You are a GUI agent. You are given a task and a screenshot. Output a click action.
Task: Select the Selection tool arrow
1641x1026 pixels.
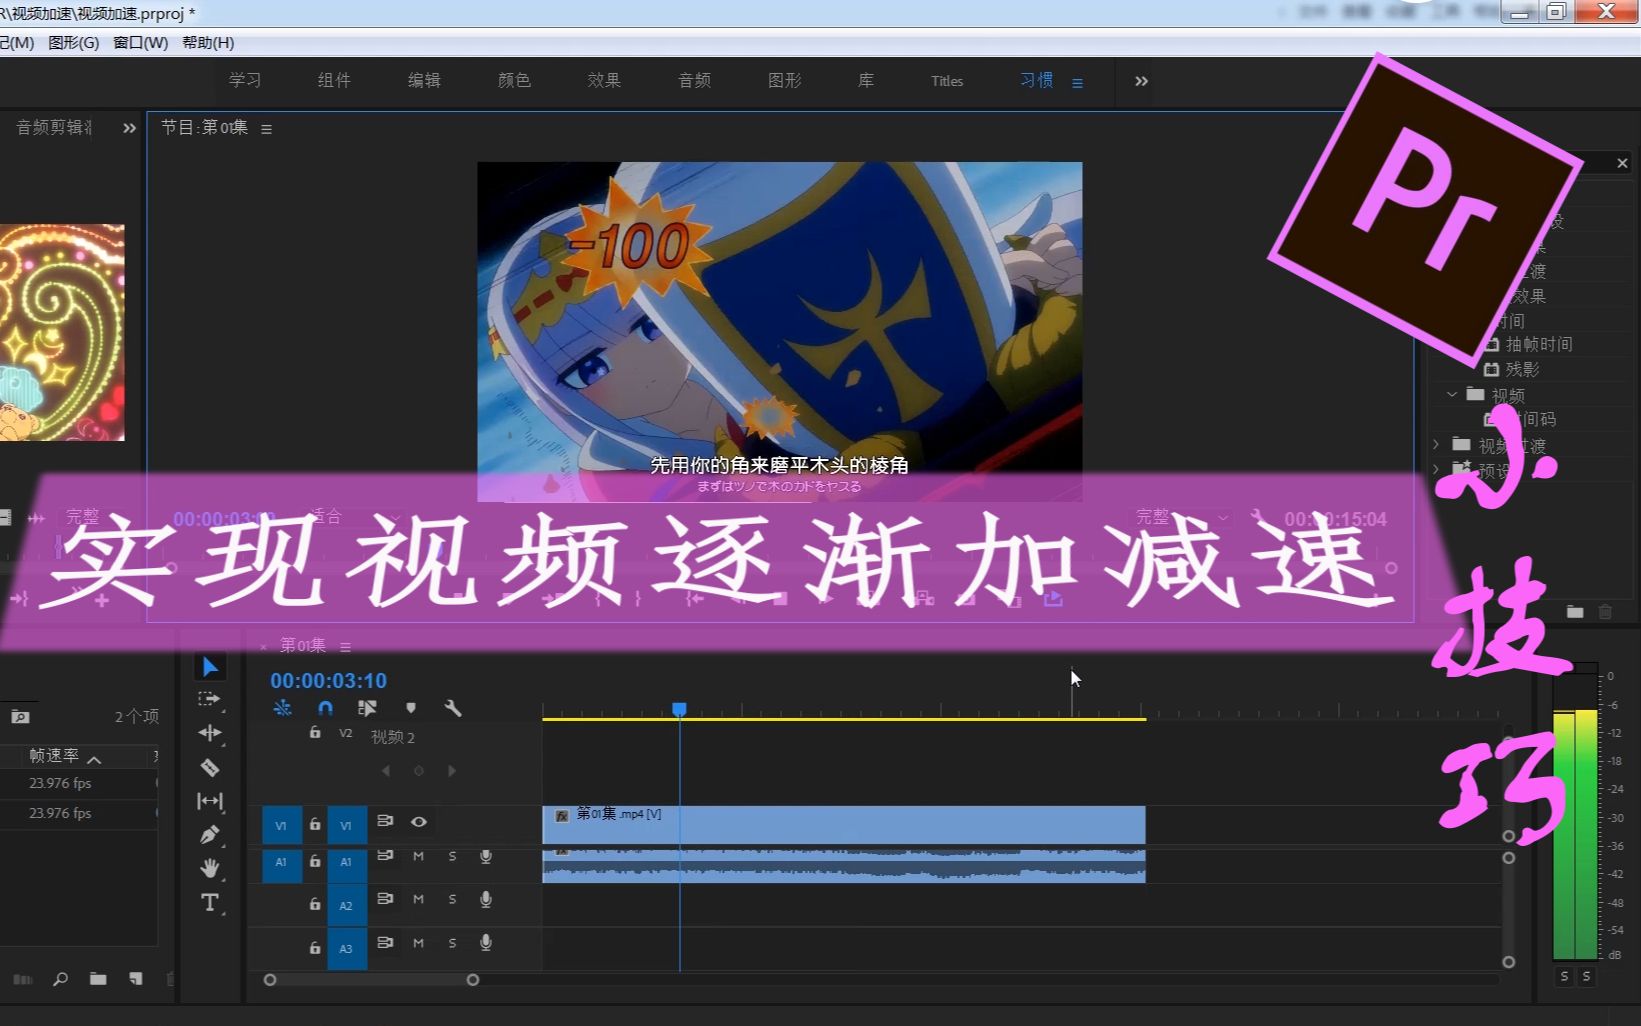[x=210, y=667]
